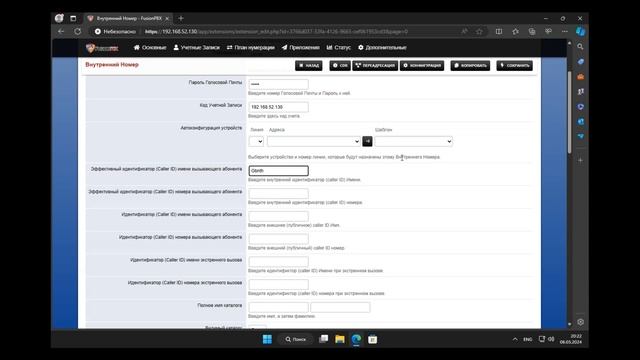Click the emergency caller ID name field
This screenshot has height=360, width=640.
click(278, 262)
